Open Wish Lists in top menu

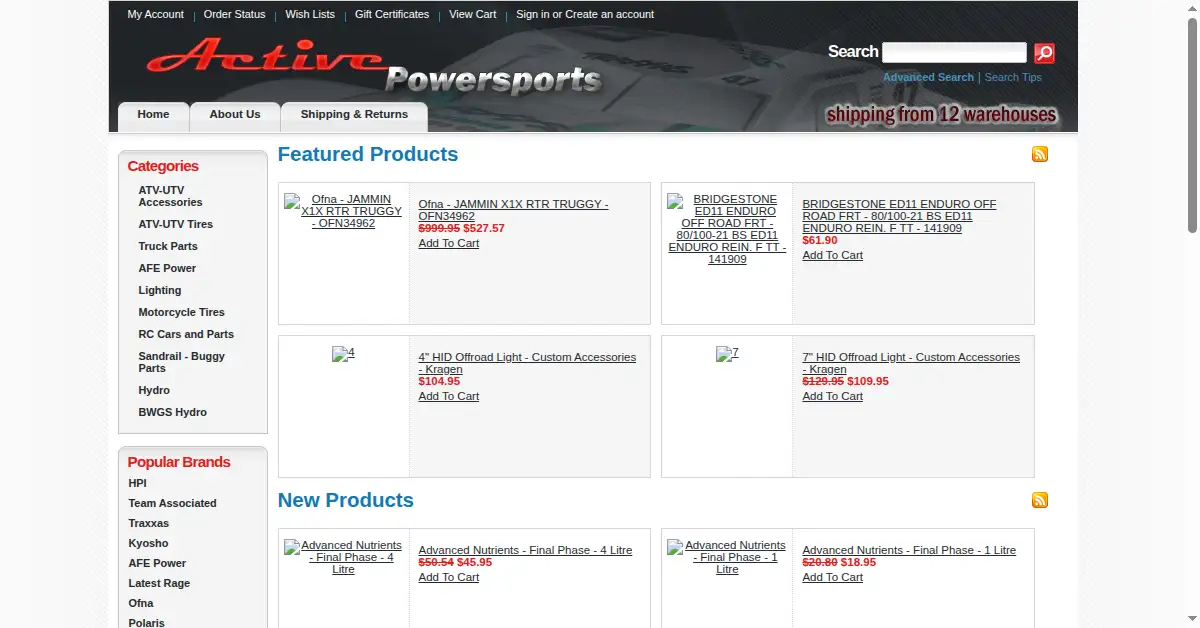[310, 14]
